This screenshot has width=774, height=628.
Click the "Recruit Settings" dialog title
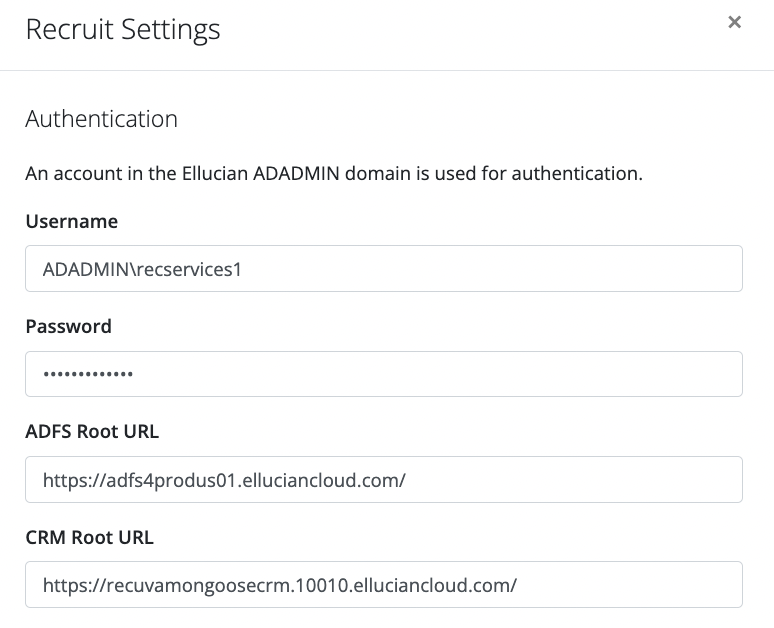pos(122,30)
